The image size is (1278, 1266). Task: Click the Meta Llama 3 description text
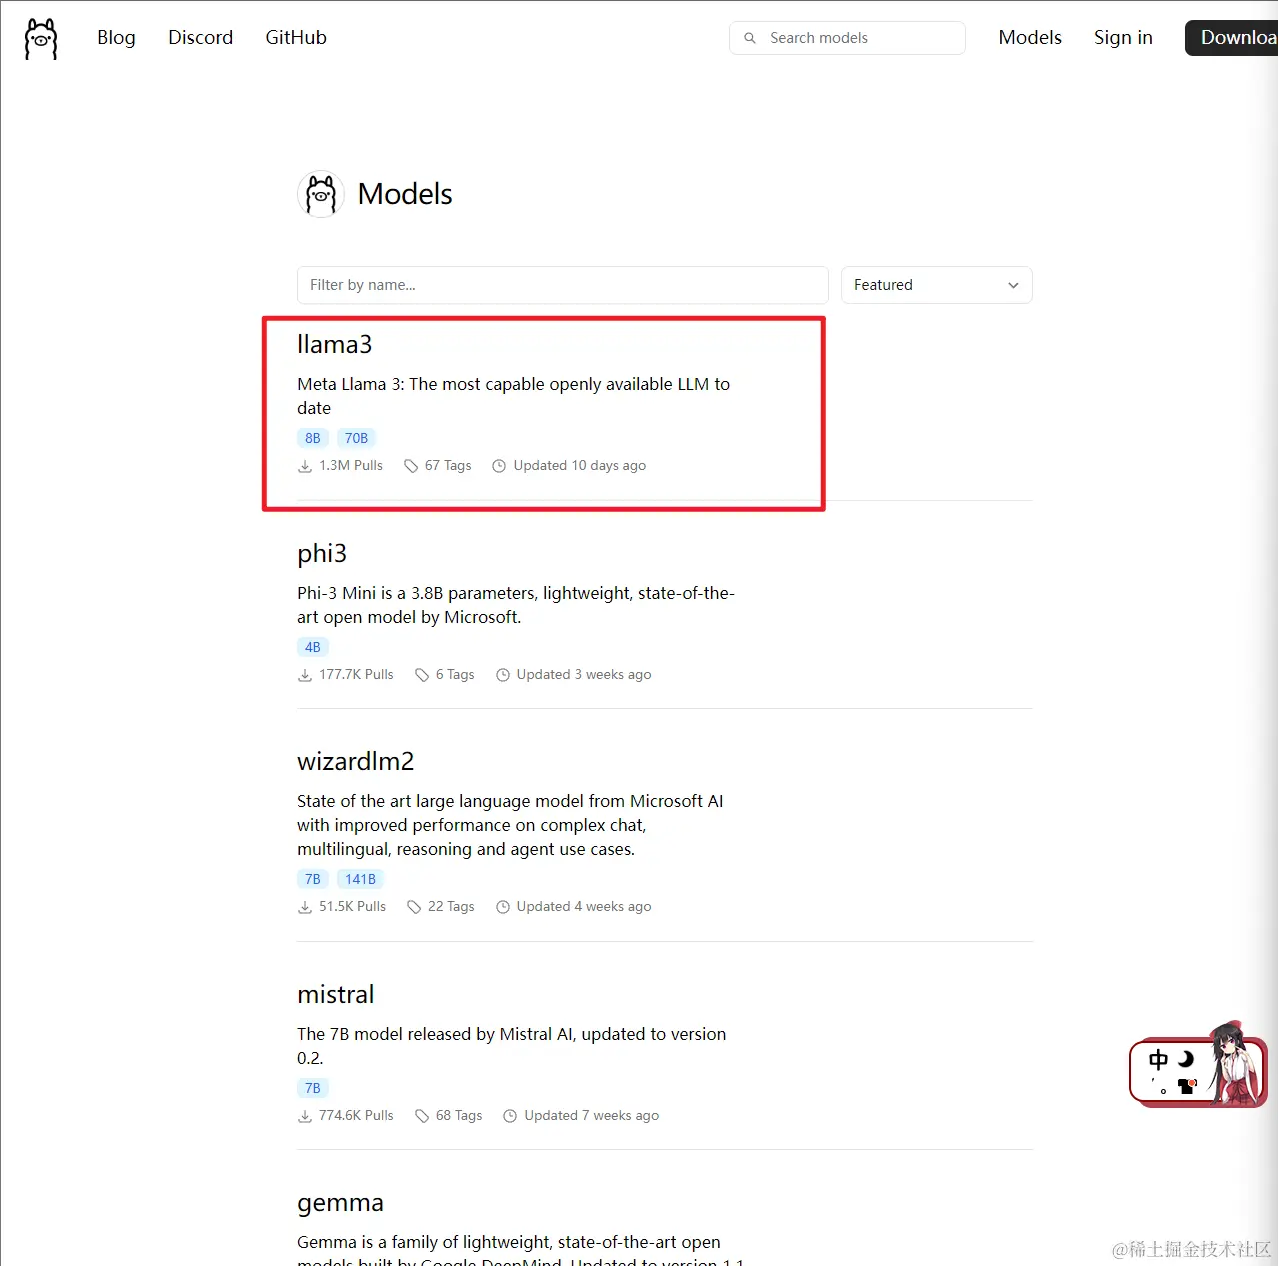pyautogui.click(x=514, y=396)
